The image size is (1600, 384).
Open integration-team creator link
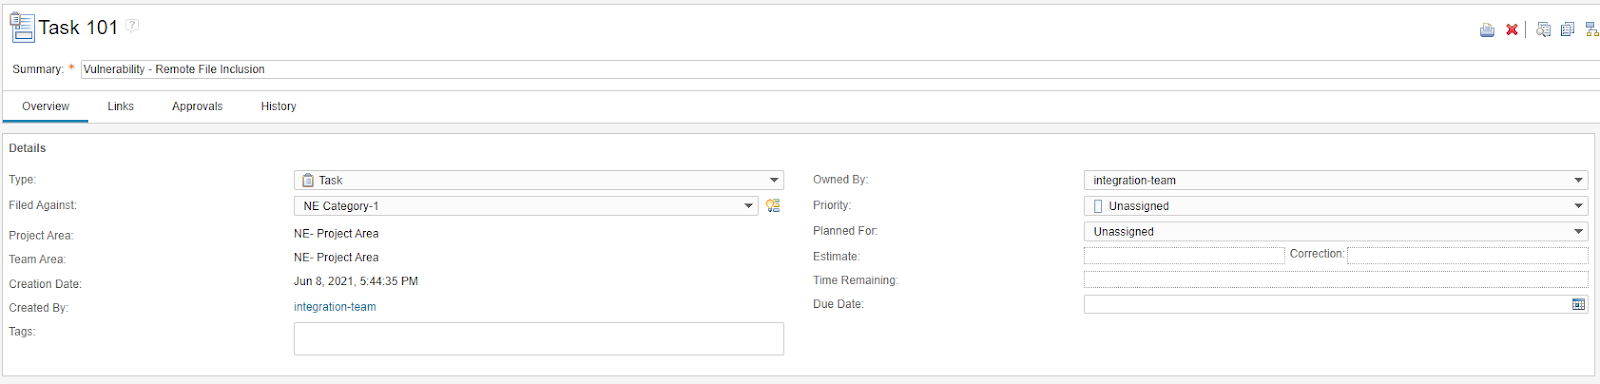335,307
